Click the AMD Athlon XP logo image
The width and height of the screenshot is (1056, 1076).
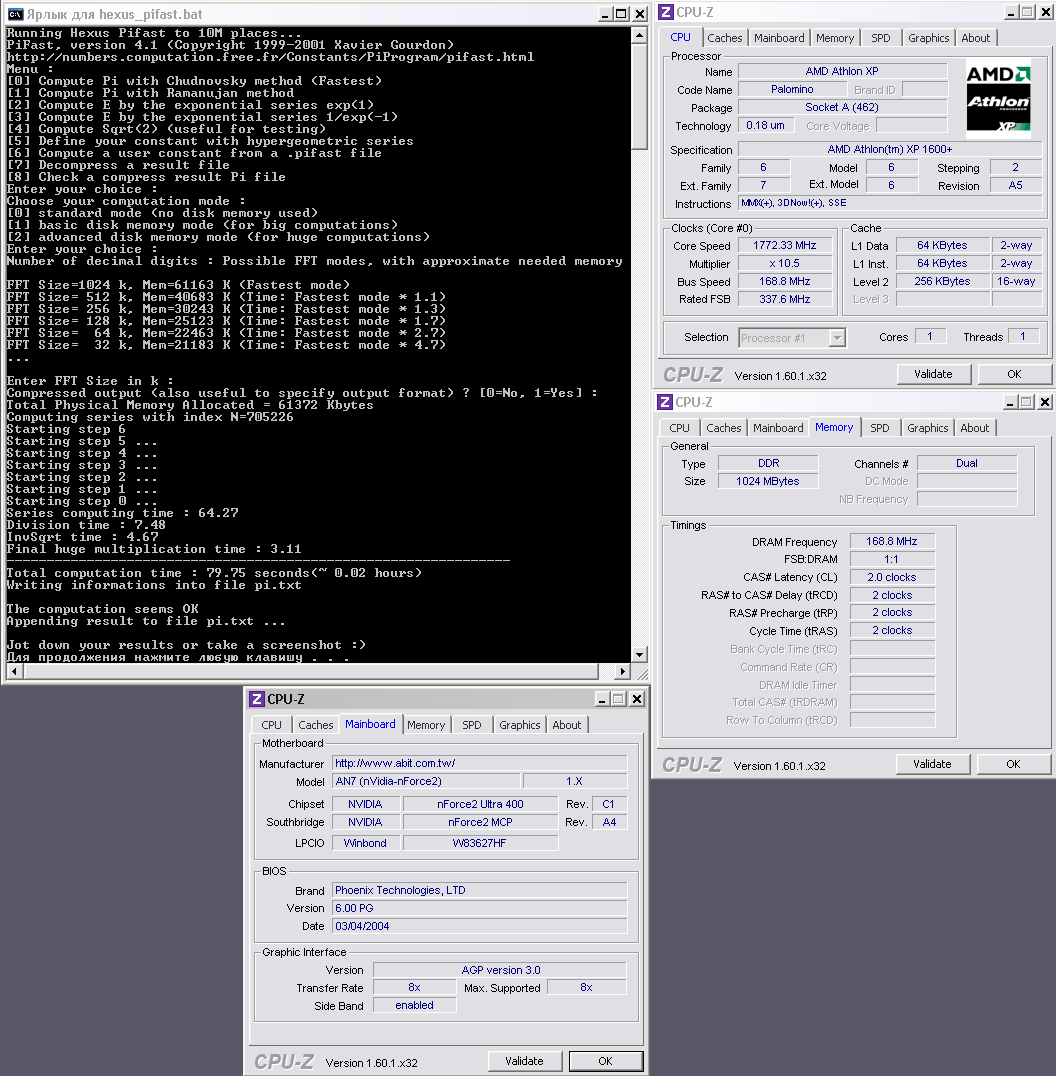pyautogui.click(x=998, y=98)
